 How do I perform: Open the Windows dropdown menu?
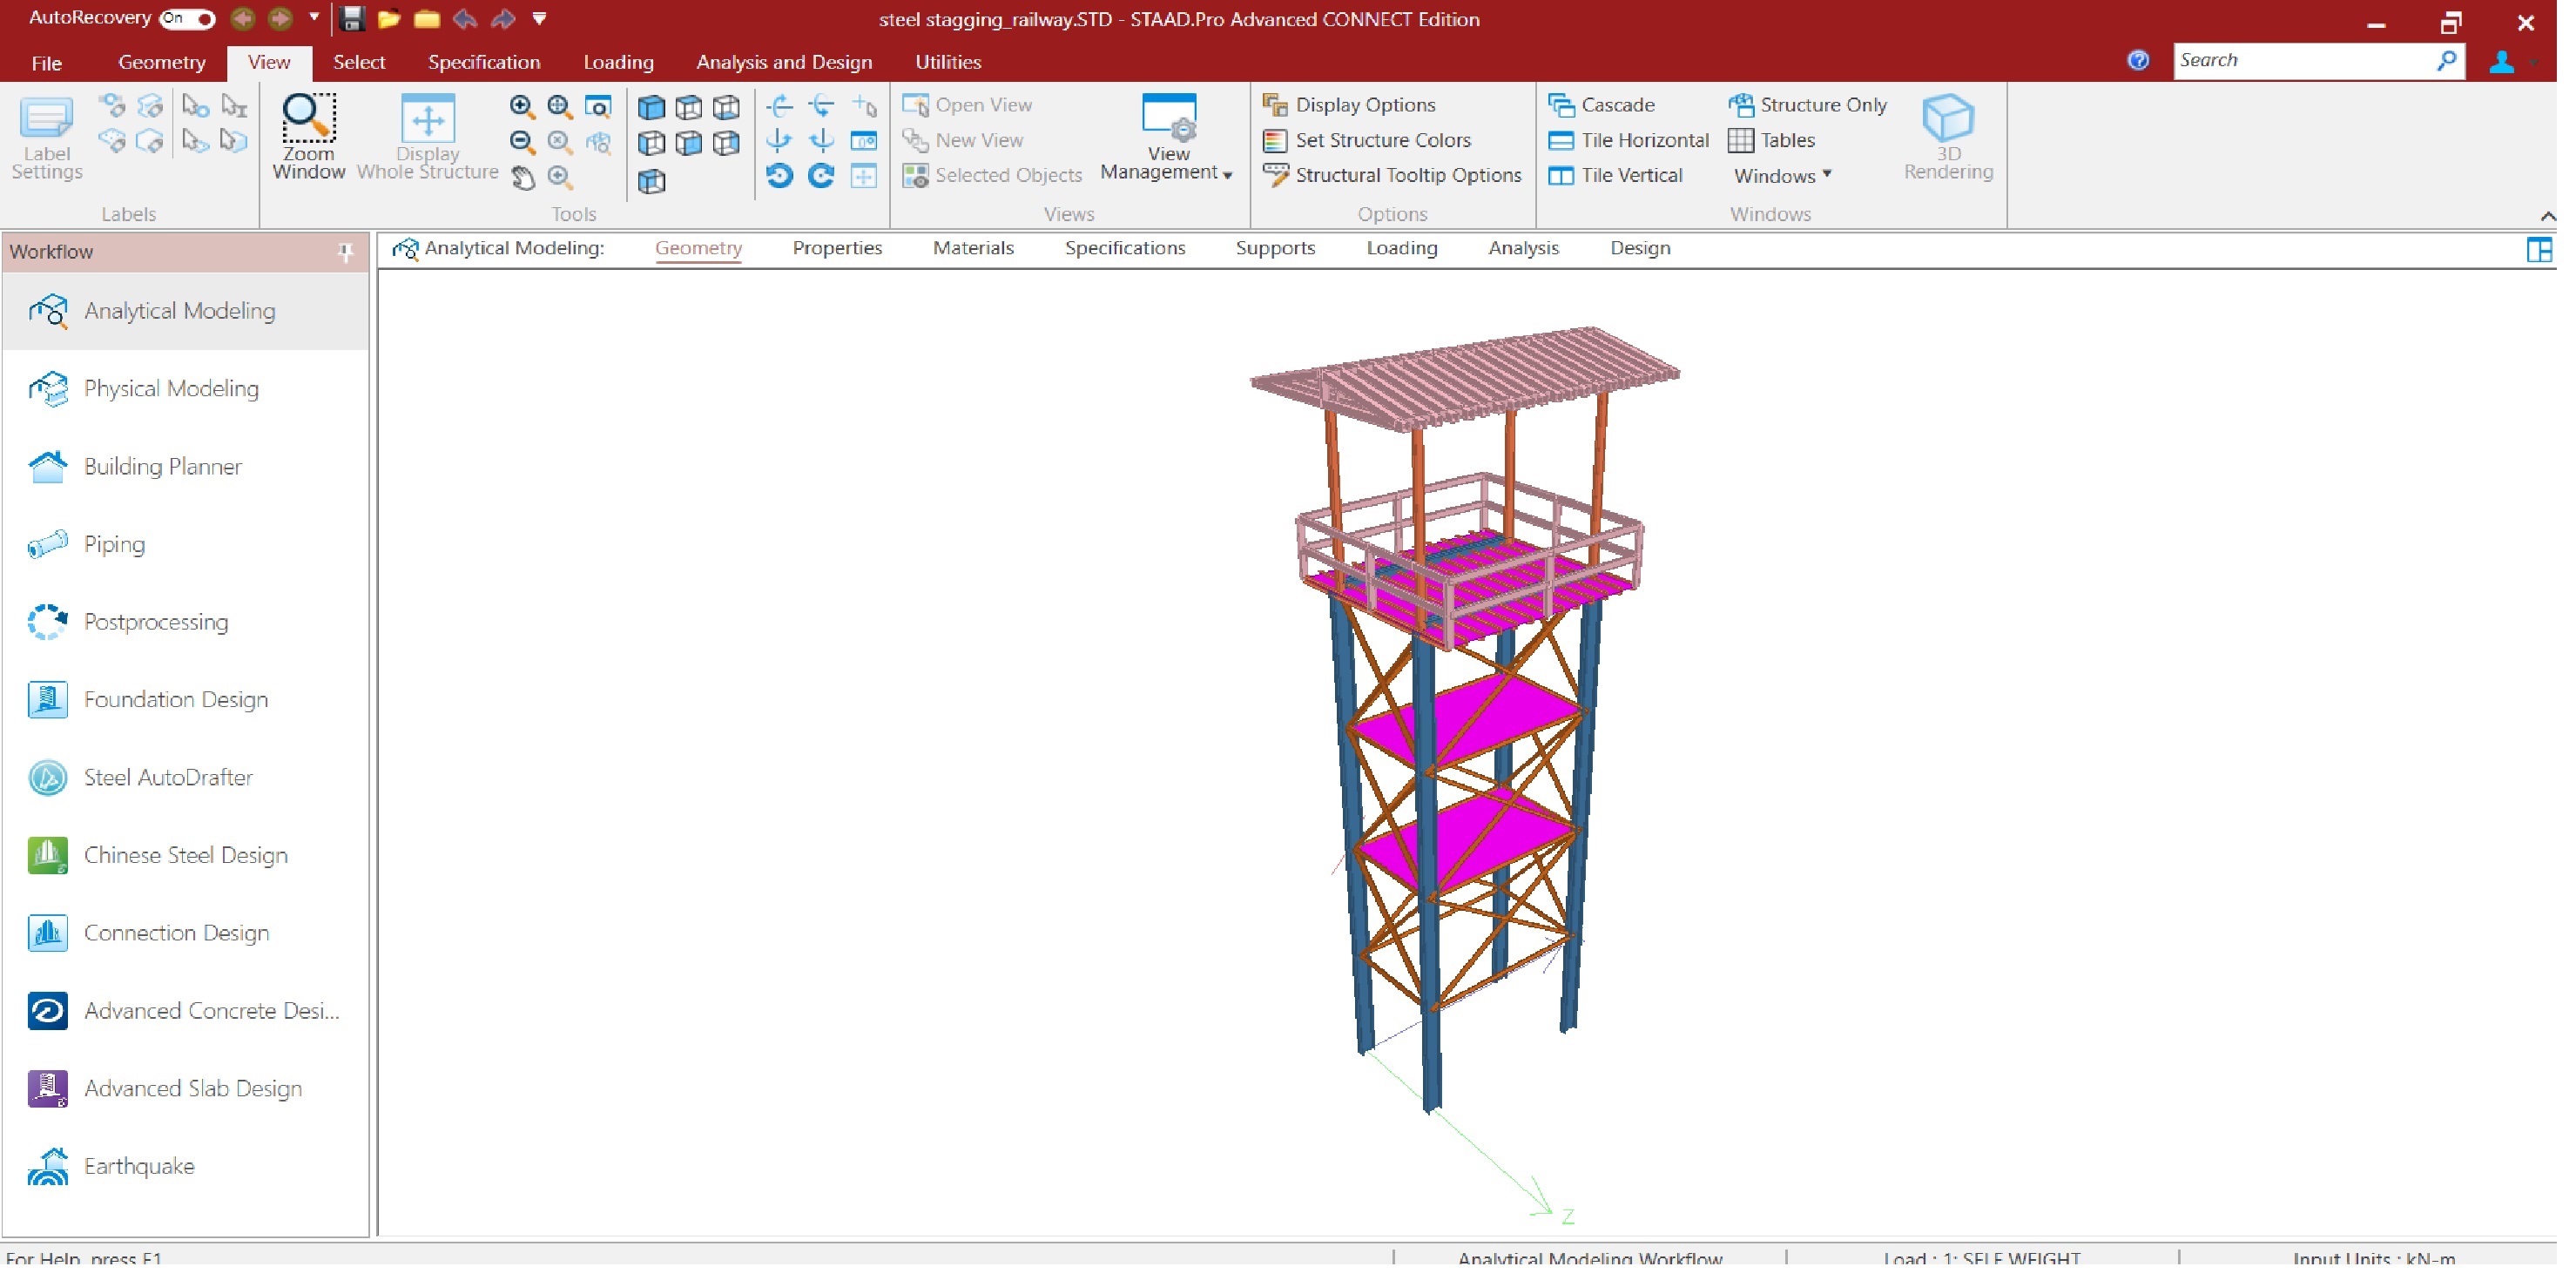[1782, 175]
